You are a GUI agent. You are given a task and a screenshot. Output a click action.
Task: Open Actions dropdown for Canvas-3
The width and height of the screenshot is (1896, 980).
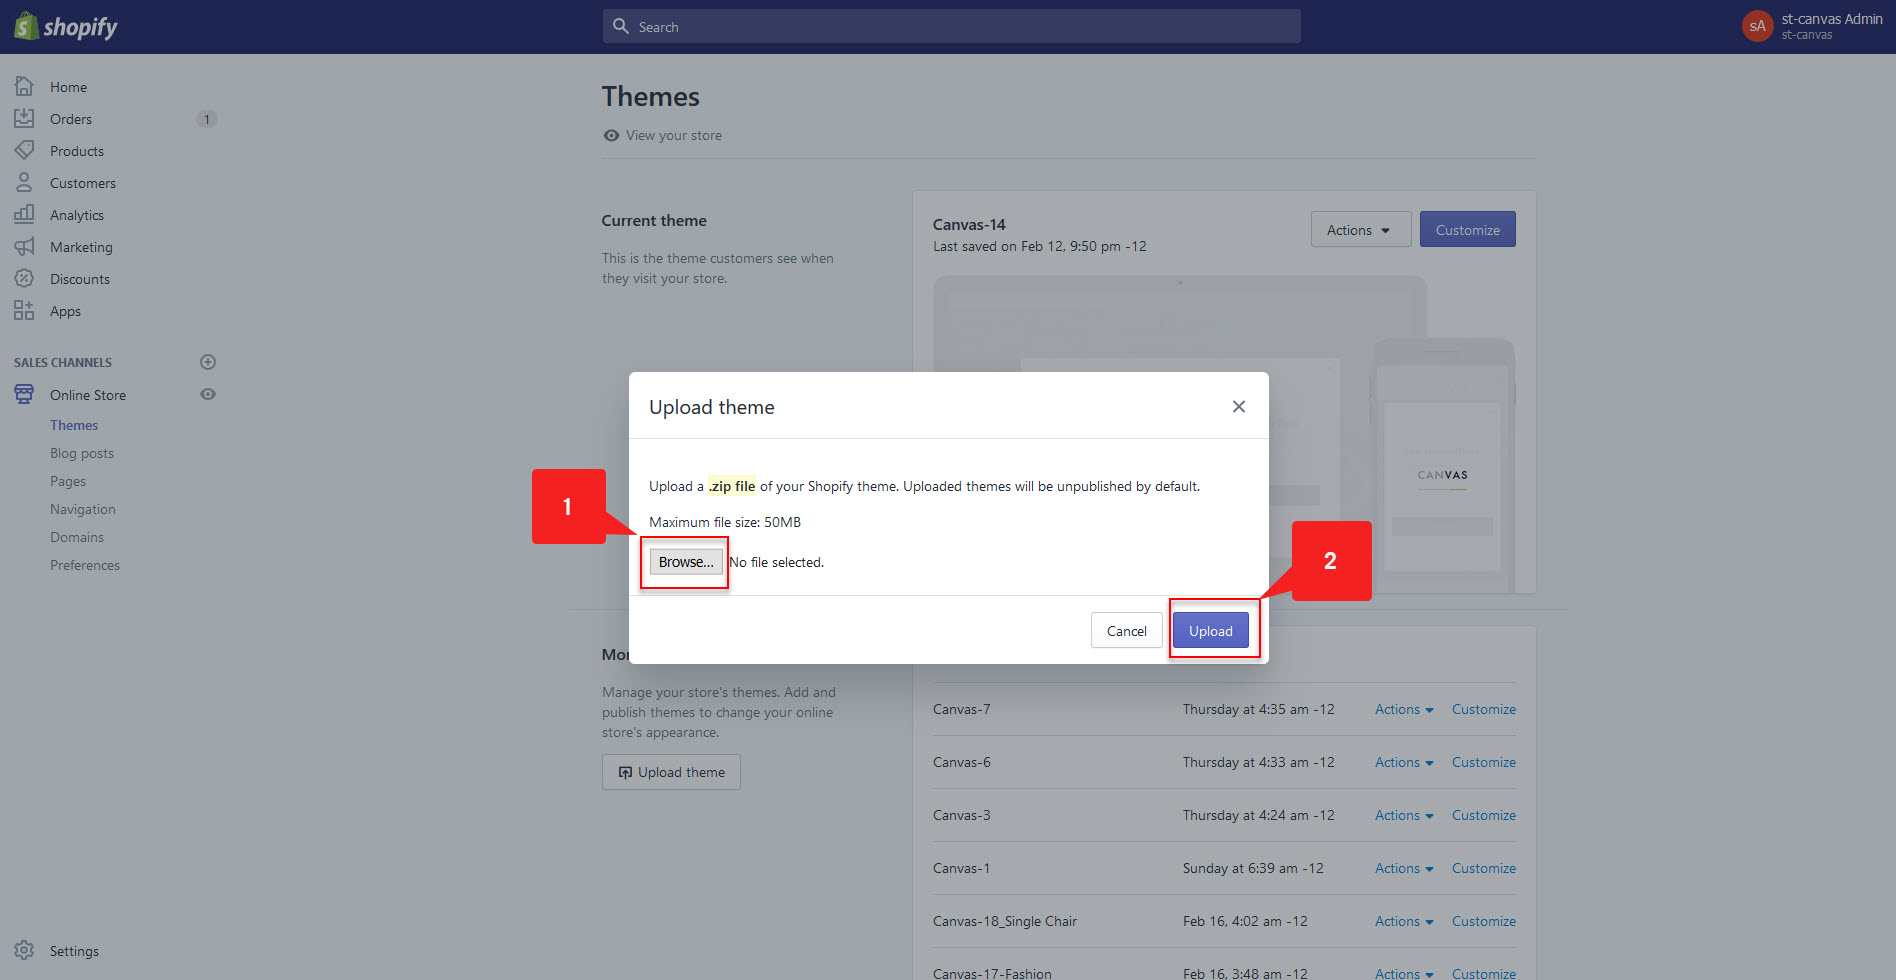[x=1404, y=815]
